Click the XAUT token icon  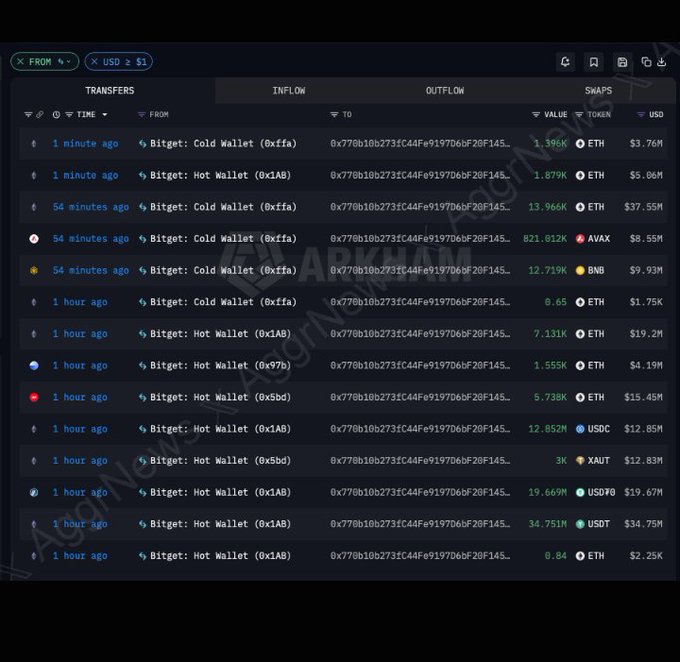click(x=580, y=461)
